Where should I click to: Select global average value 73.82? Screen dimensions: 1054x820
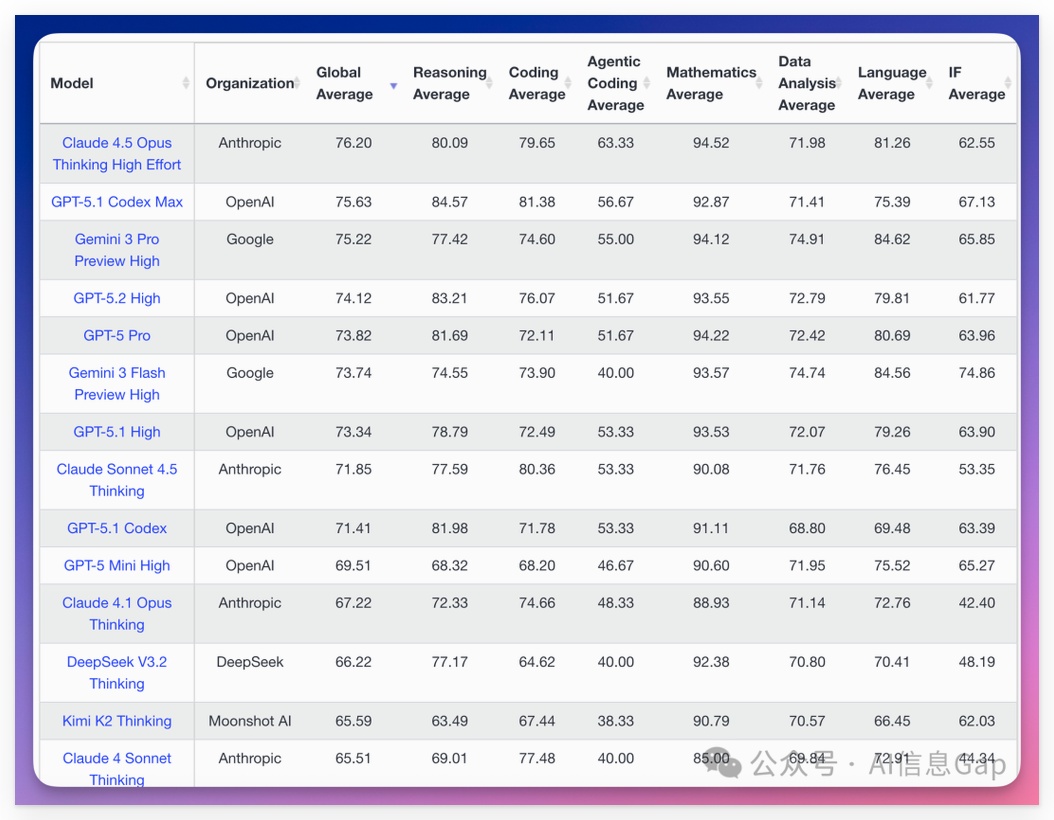click(354, 335)
